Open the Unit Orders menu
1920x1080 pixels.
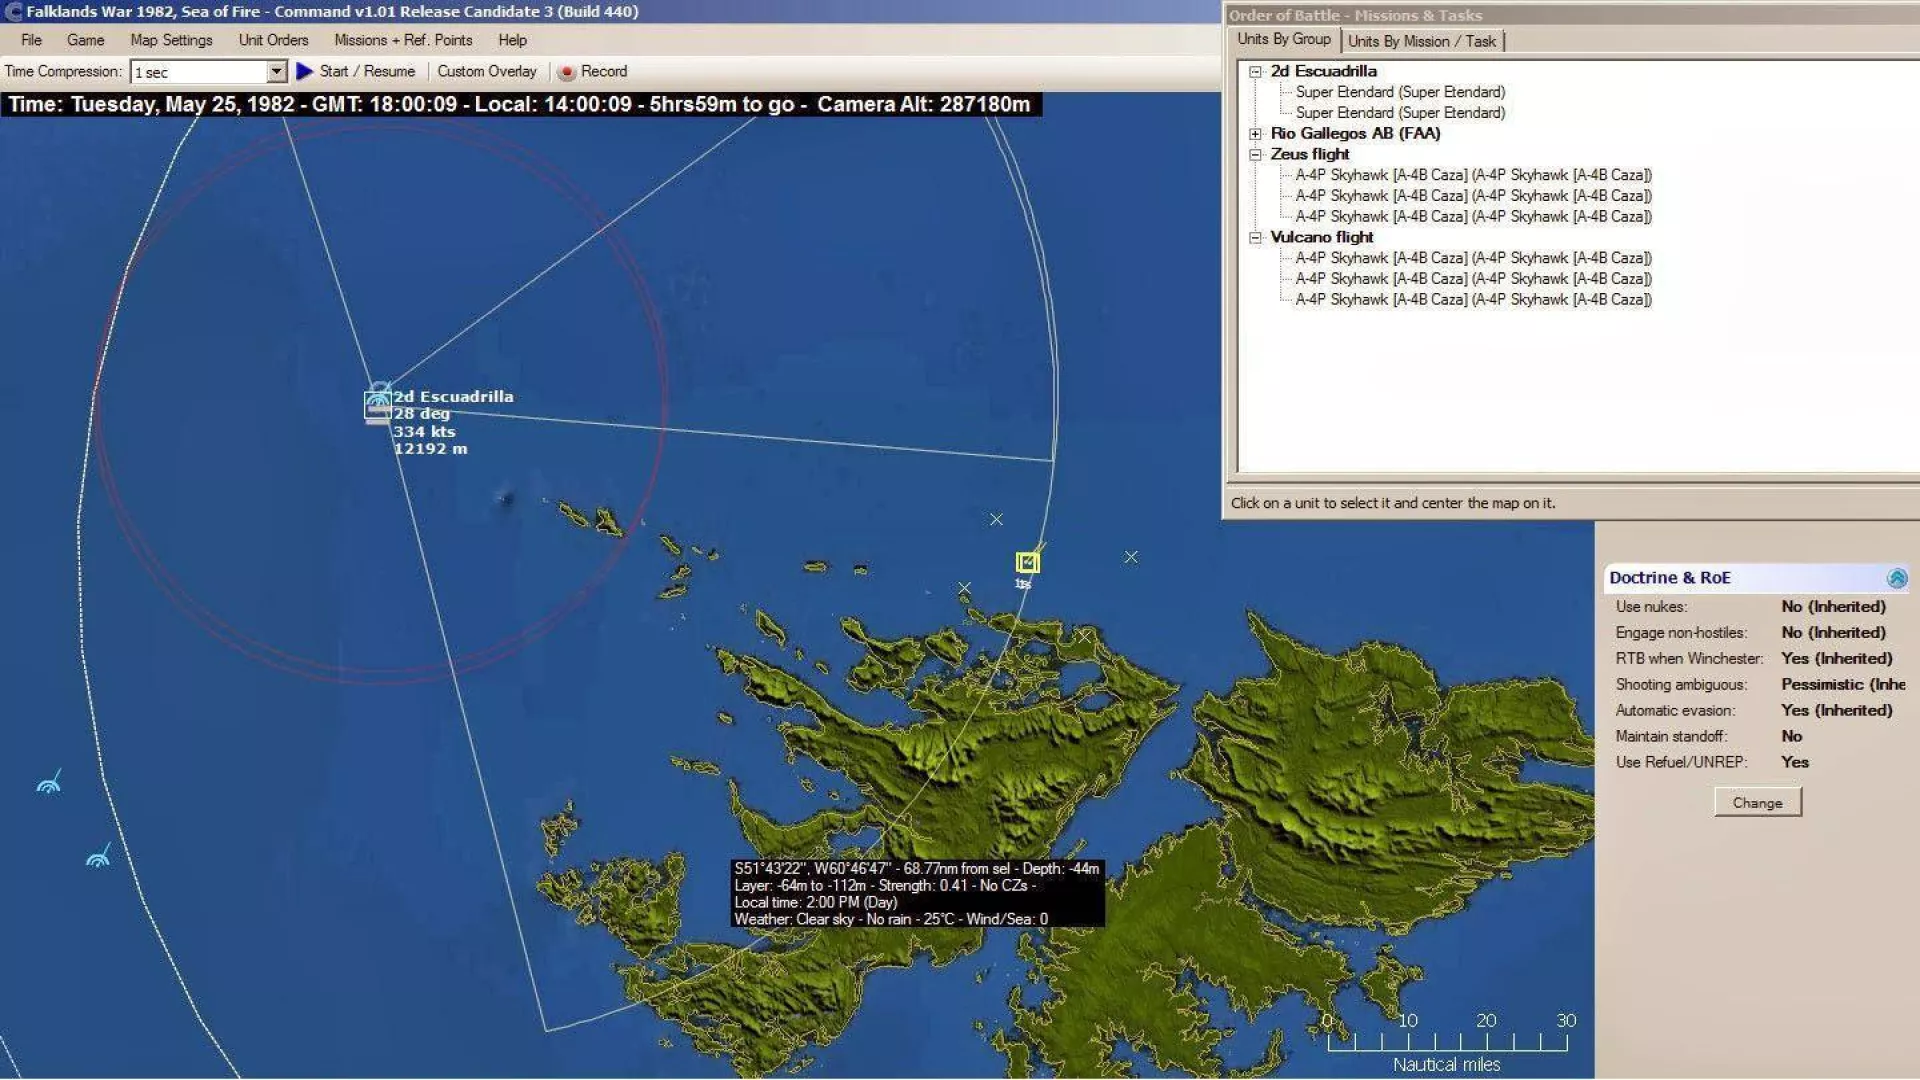[x=273, y=40]
